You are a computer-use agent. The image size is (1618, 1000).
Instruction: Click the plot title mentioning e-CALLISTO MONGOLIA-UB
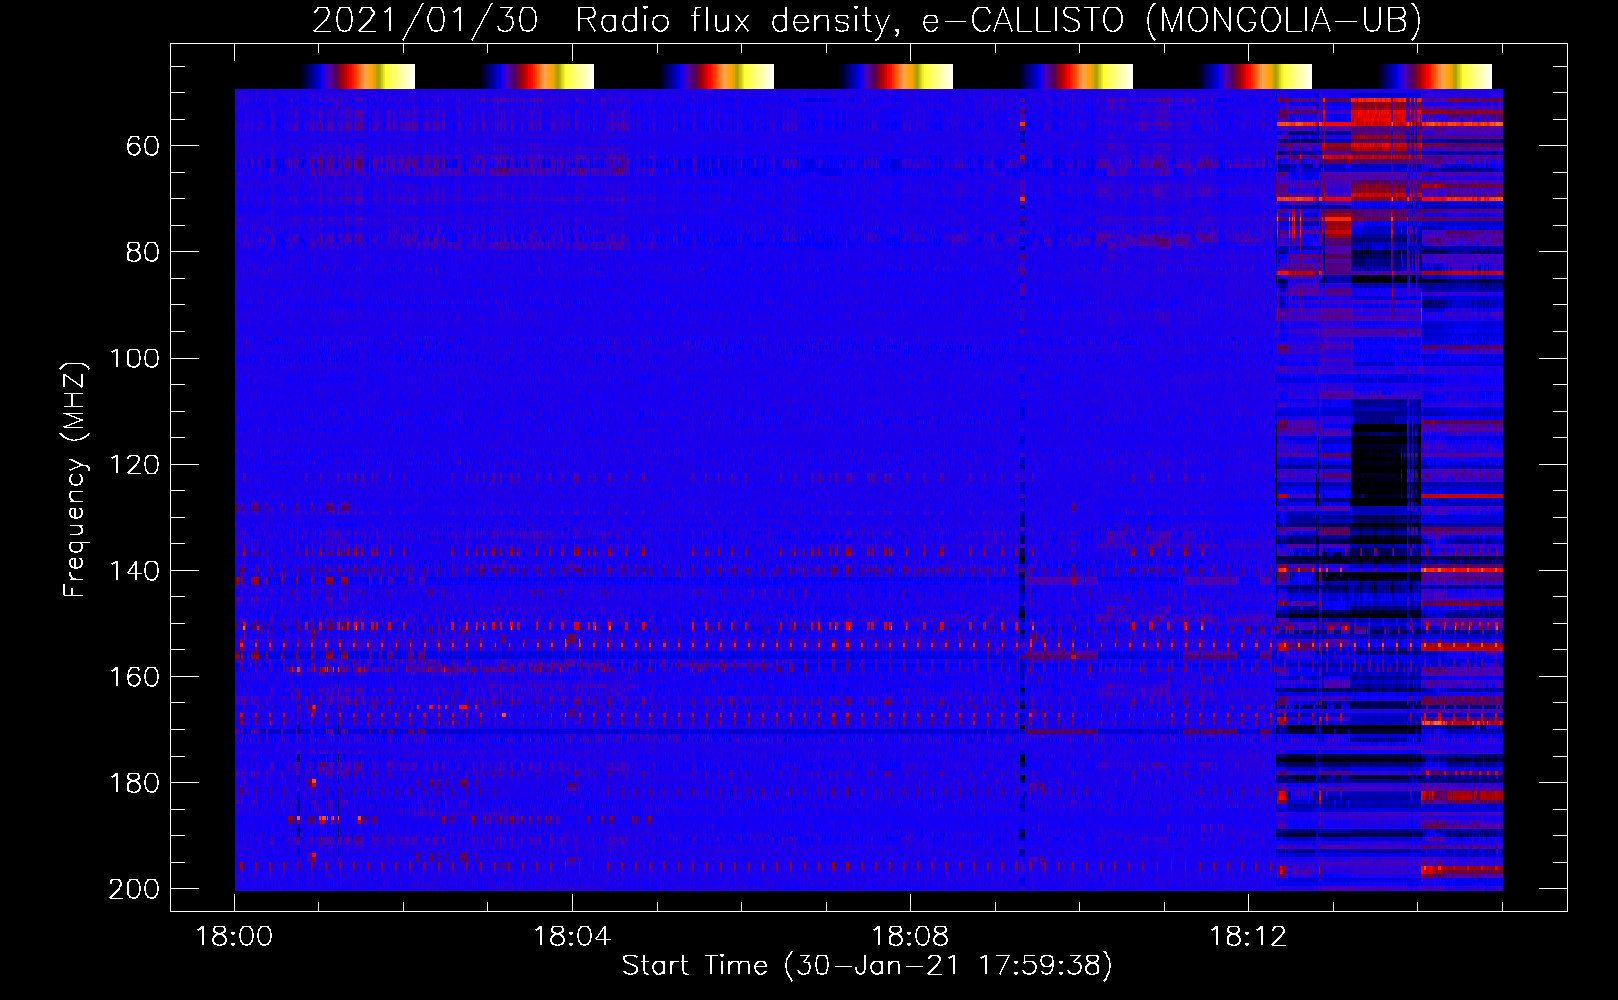tap(866, 20)
